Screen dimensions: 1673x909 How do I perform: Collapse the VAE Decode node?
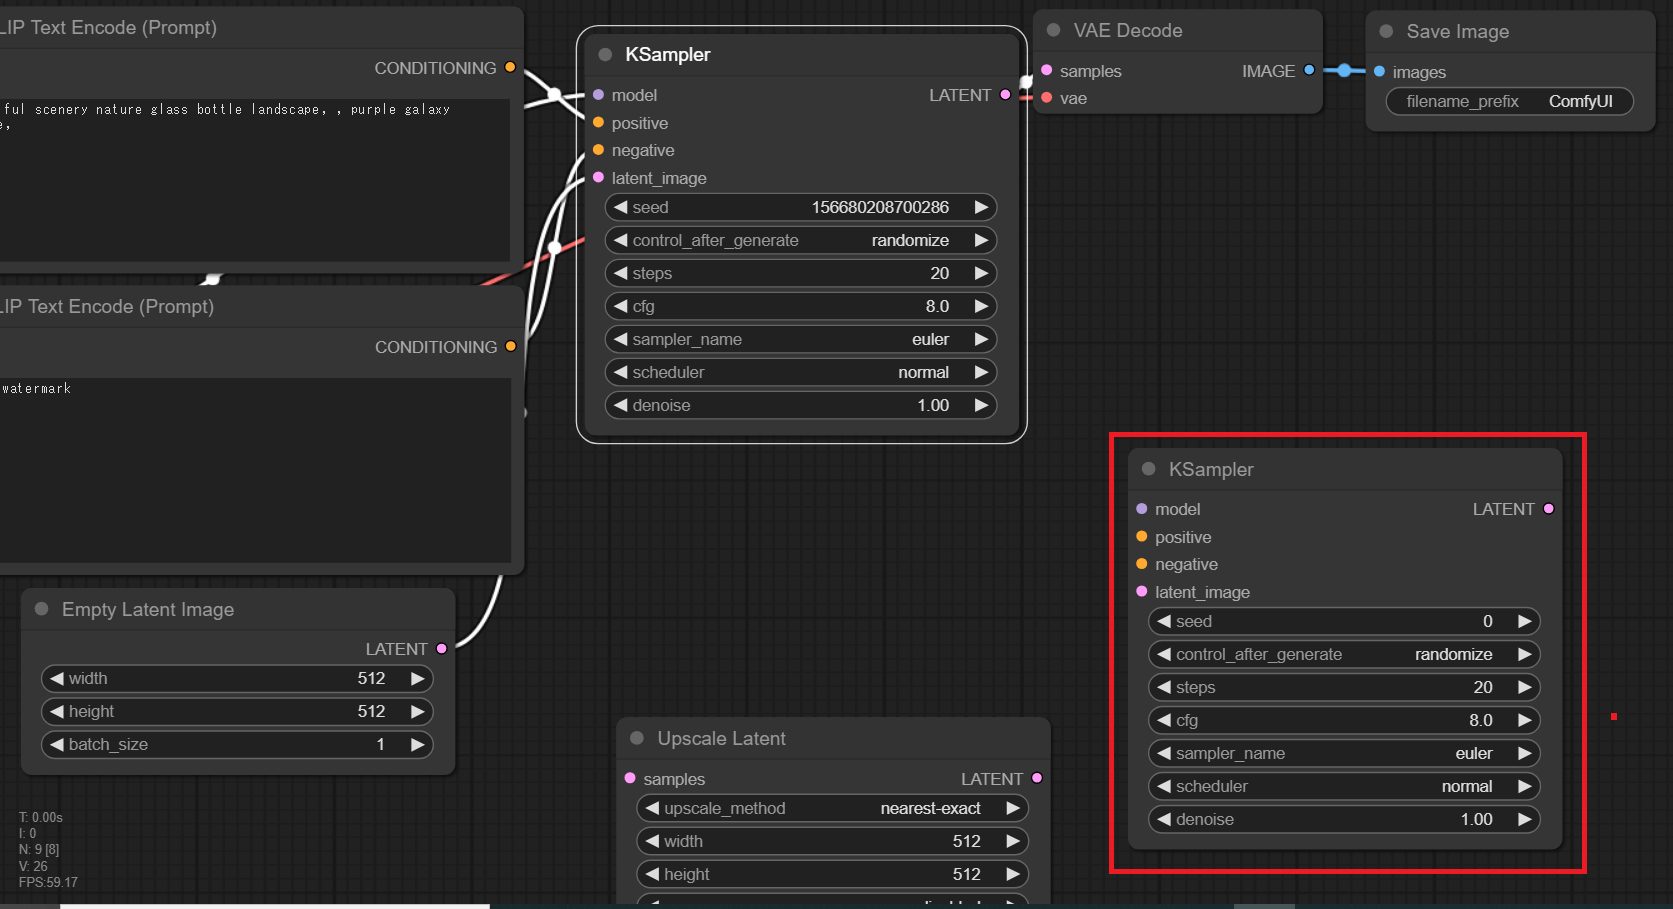(1053, 30)
